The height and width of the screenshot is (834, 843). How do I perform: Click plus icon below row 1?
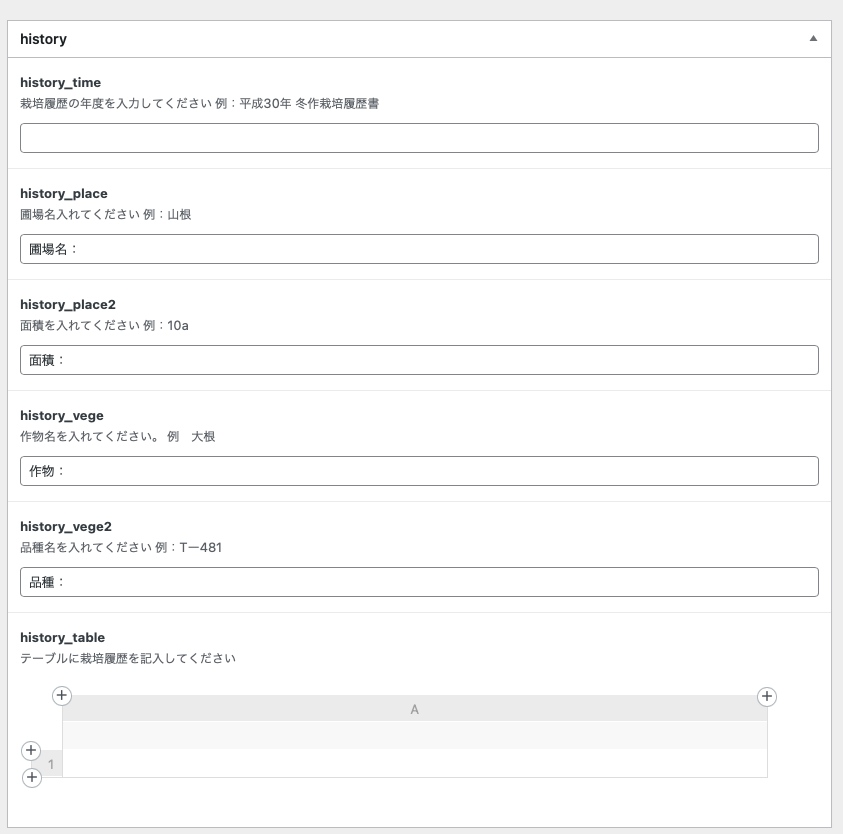[x=31, y=777]
